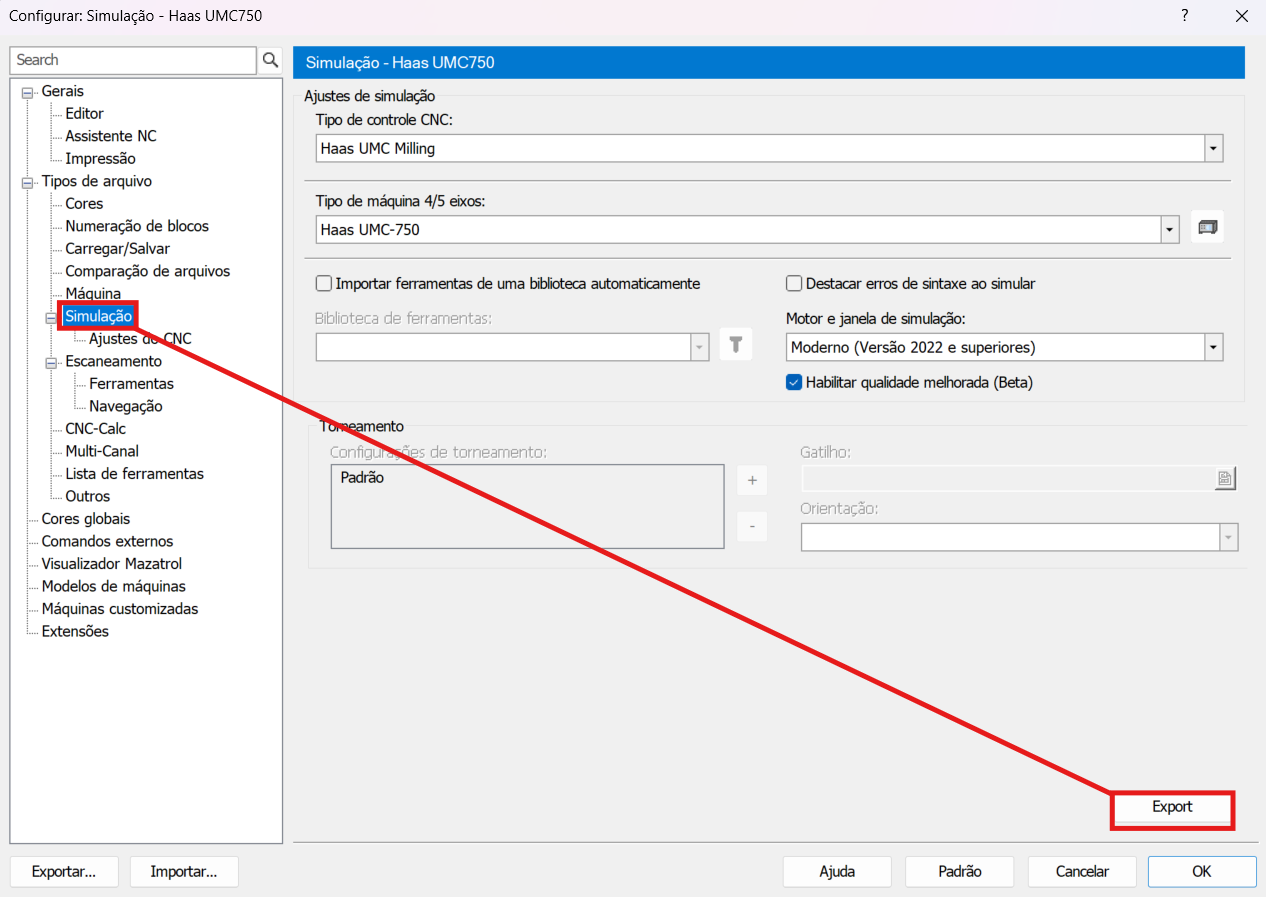Confirm settings with OK button
Viewport: 1266px width, 897px height.
pos(1202,871)
